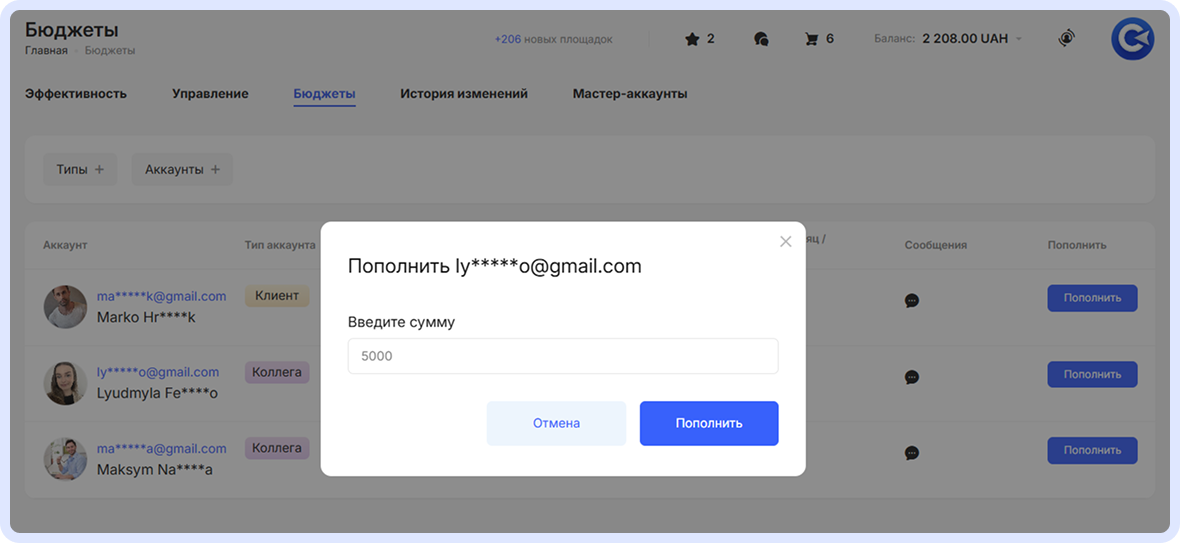Screen dimensions: 1180x543
Task: Add a filter with Типы plus
Action: [80, 170]
